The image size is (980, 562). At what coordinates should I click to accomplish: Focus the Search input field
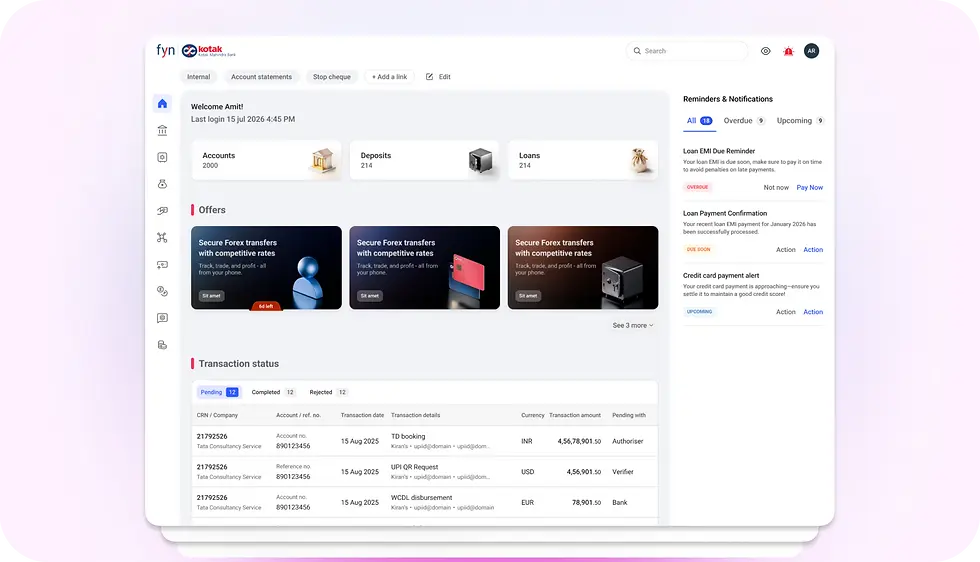pyautogui.click(x=687, y=51)
